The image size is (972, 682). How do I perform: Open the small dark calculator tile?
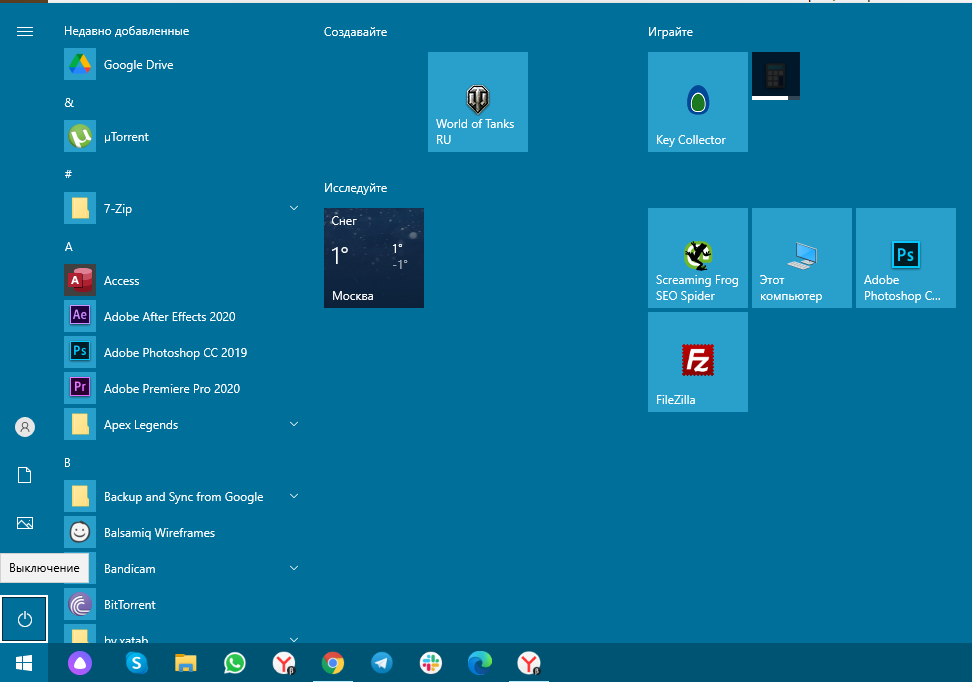coord(775,76)
